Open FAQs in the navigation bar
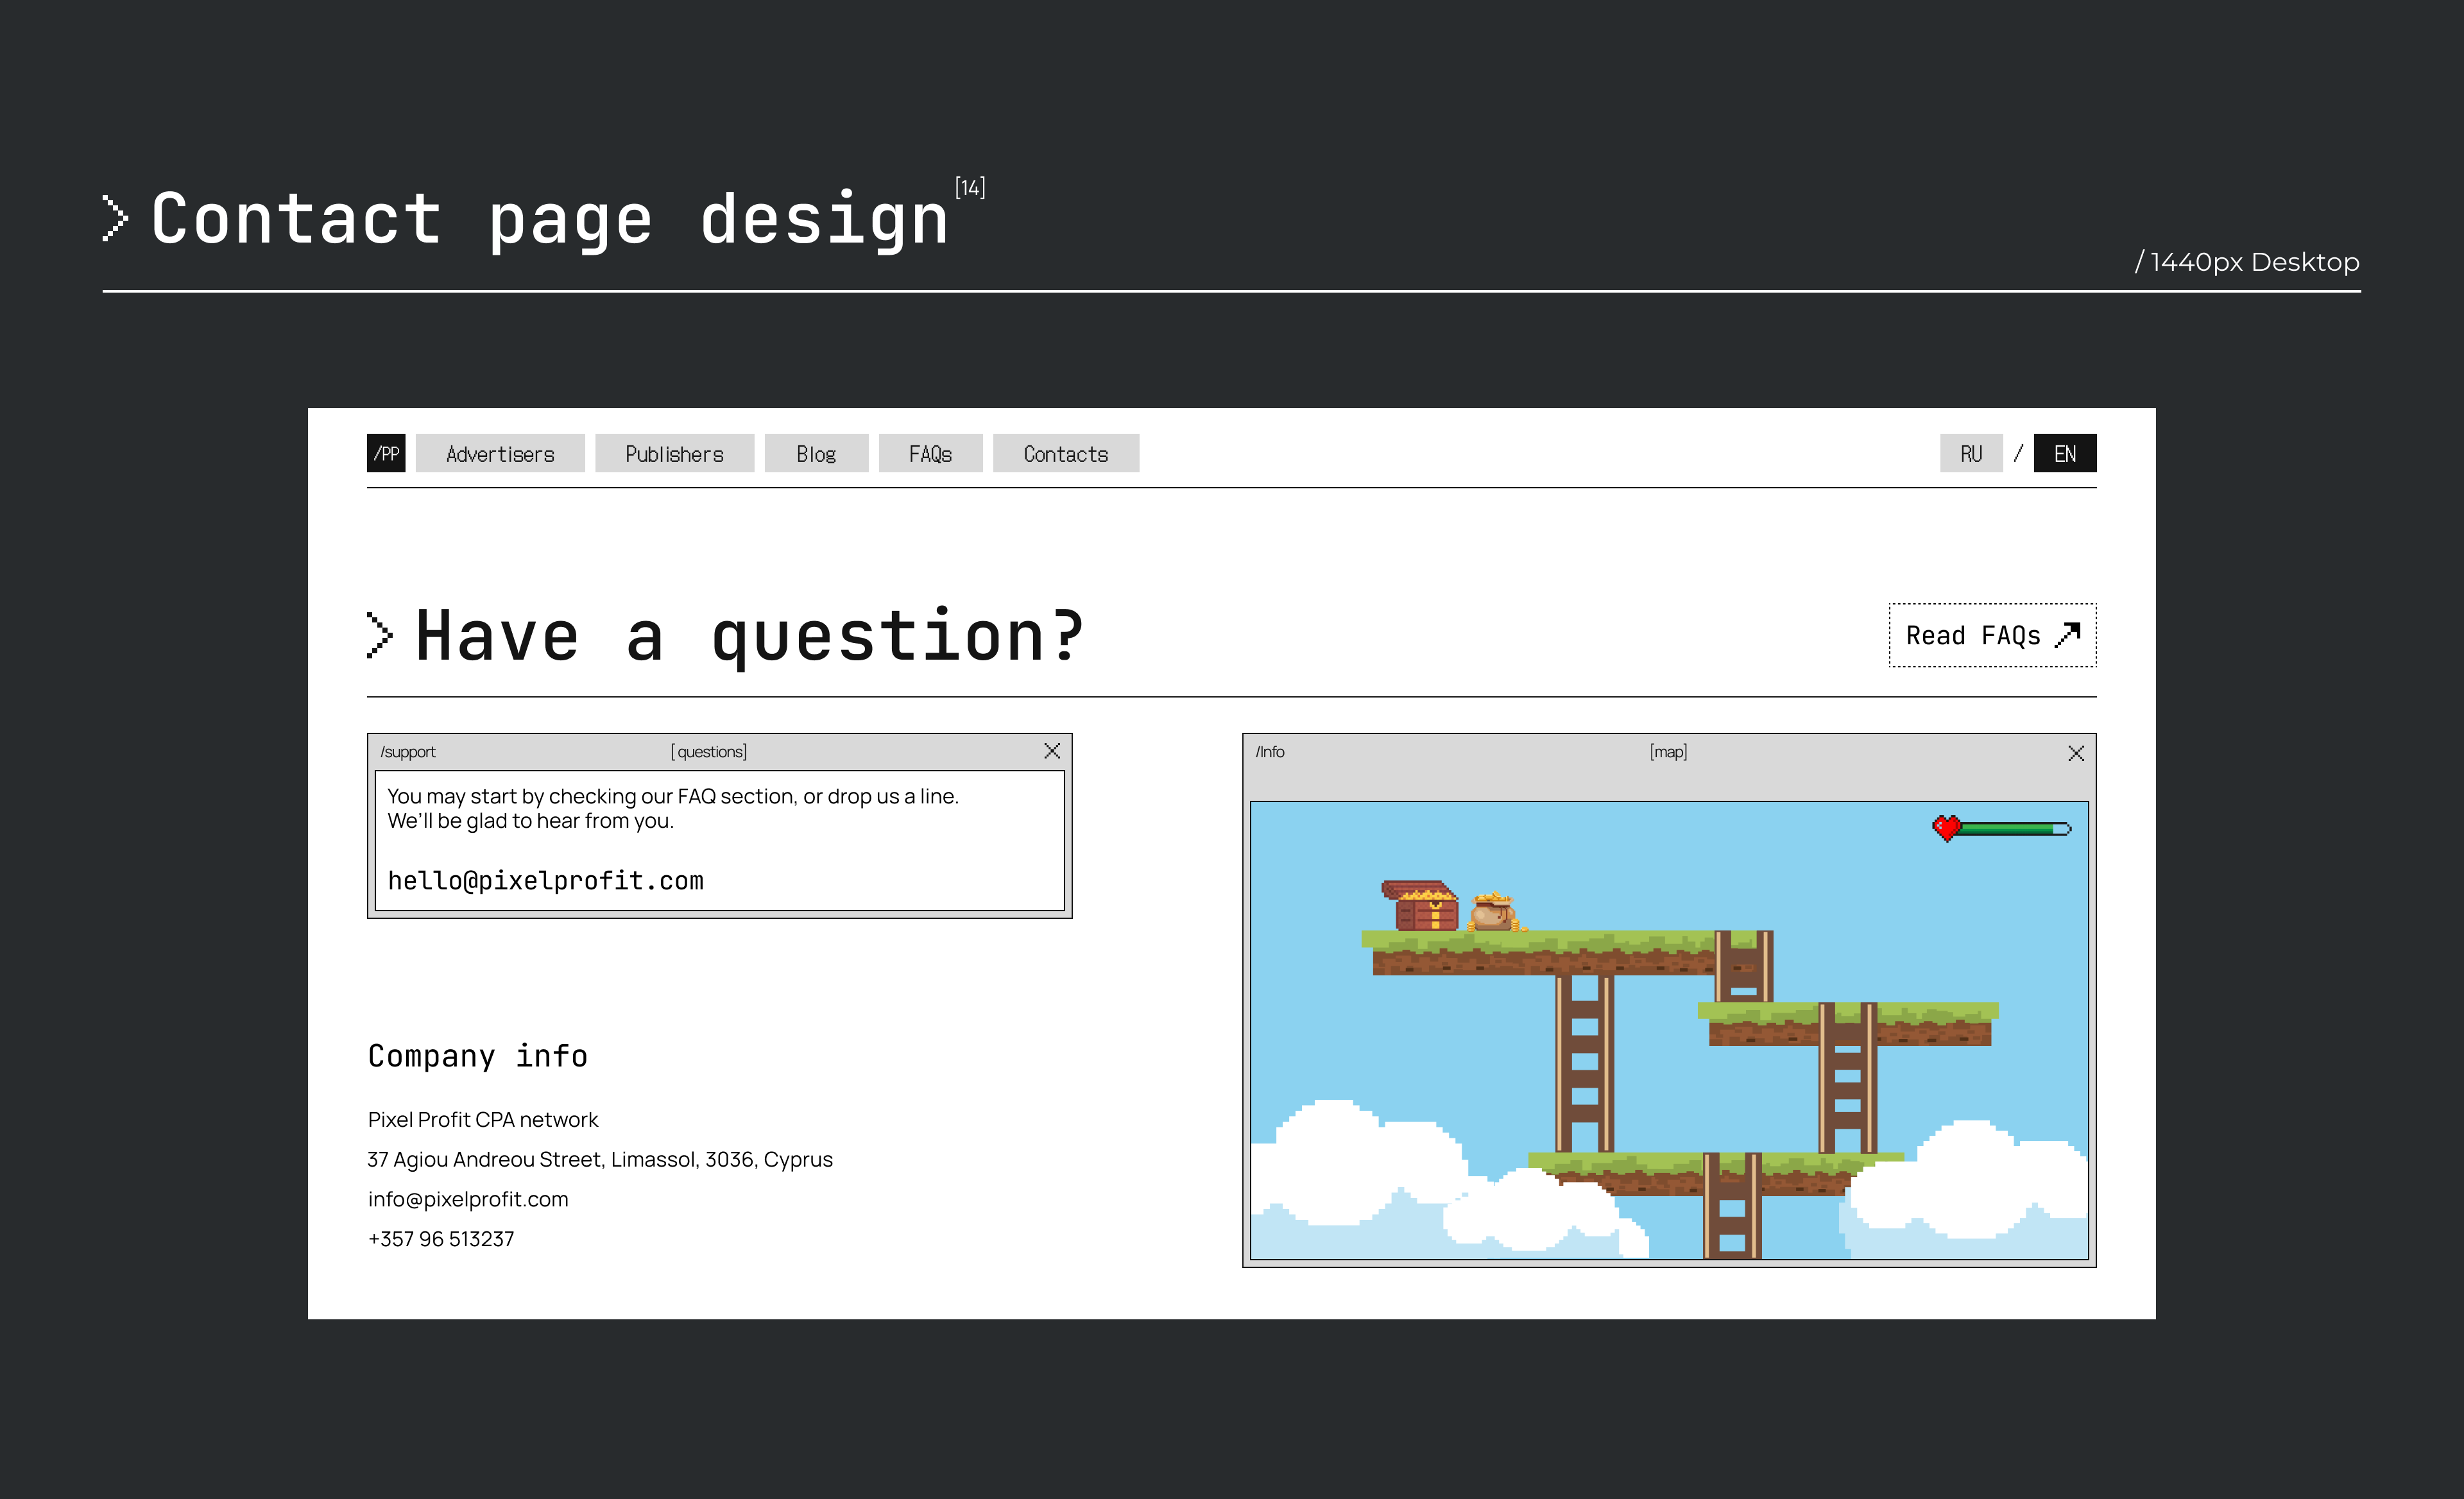 (x=930, y=453)
